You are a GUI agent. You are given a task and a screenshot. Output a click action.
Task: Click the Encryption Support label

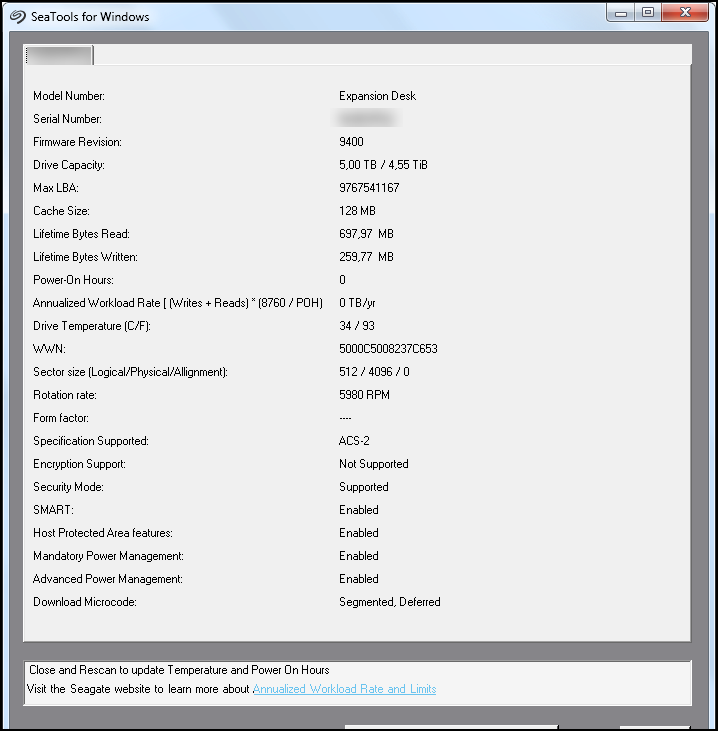pyautogui.click(x=79, y=464)
